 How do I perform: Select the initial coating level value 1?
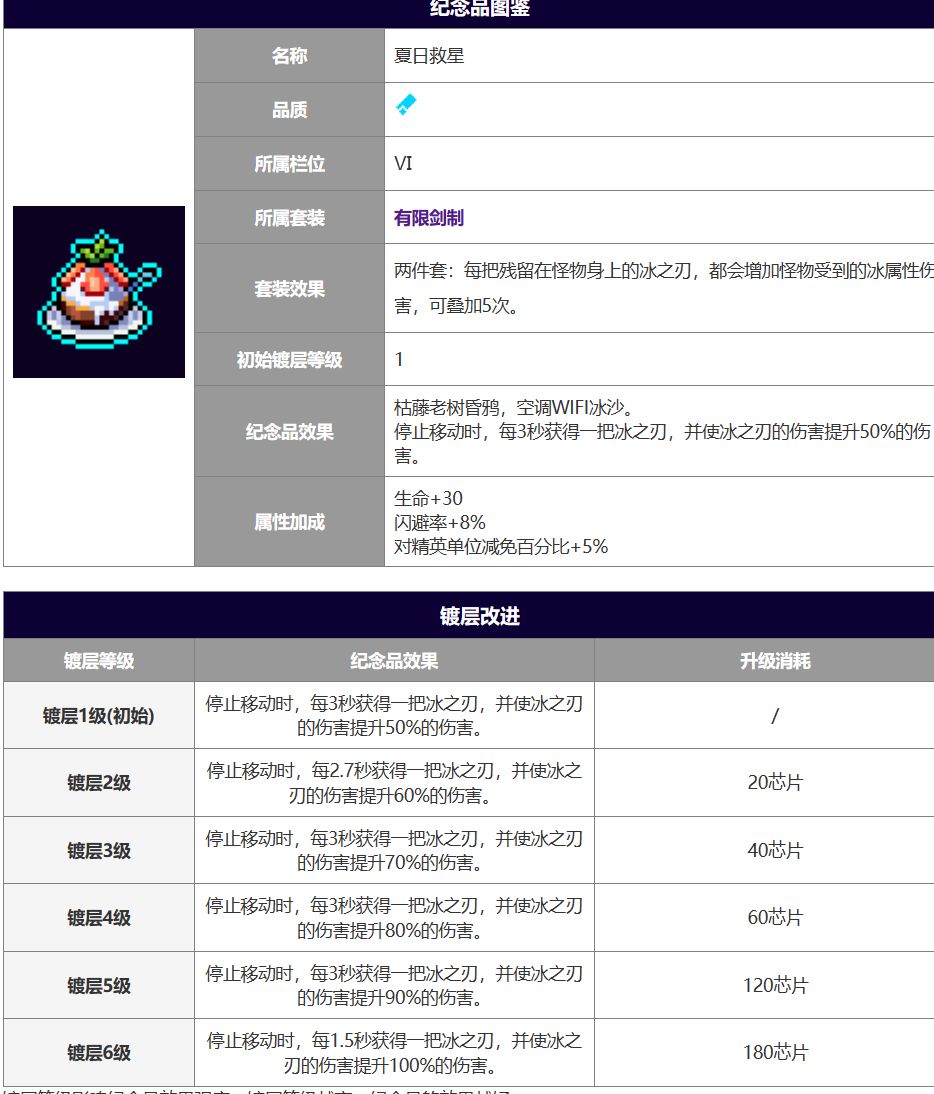point(399,359)
